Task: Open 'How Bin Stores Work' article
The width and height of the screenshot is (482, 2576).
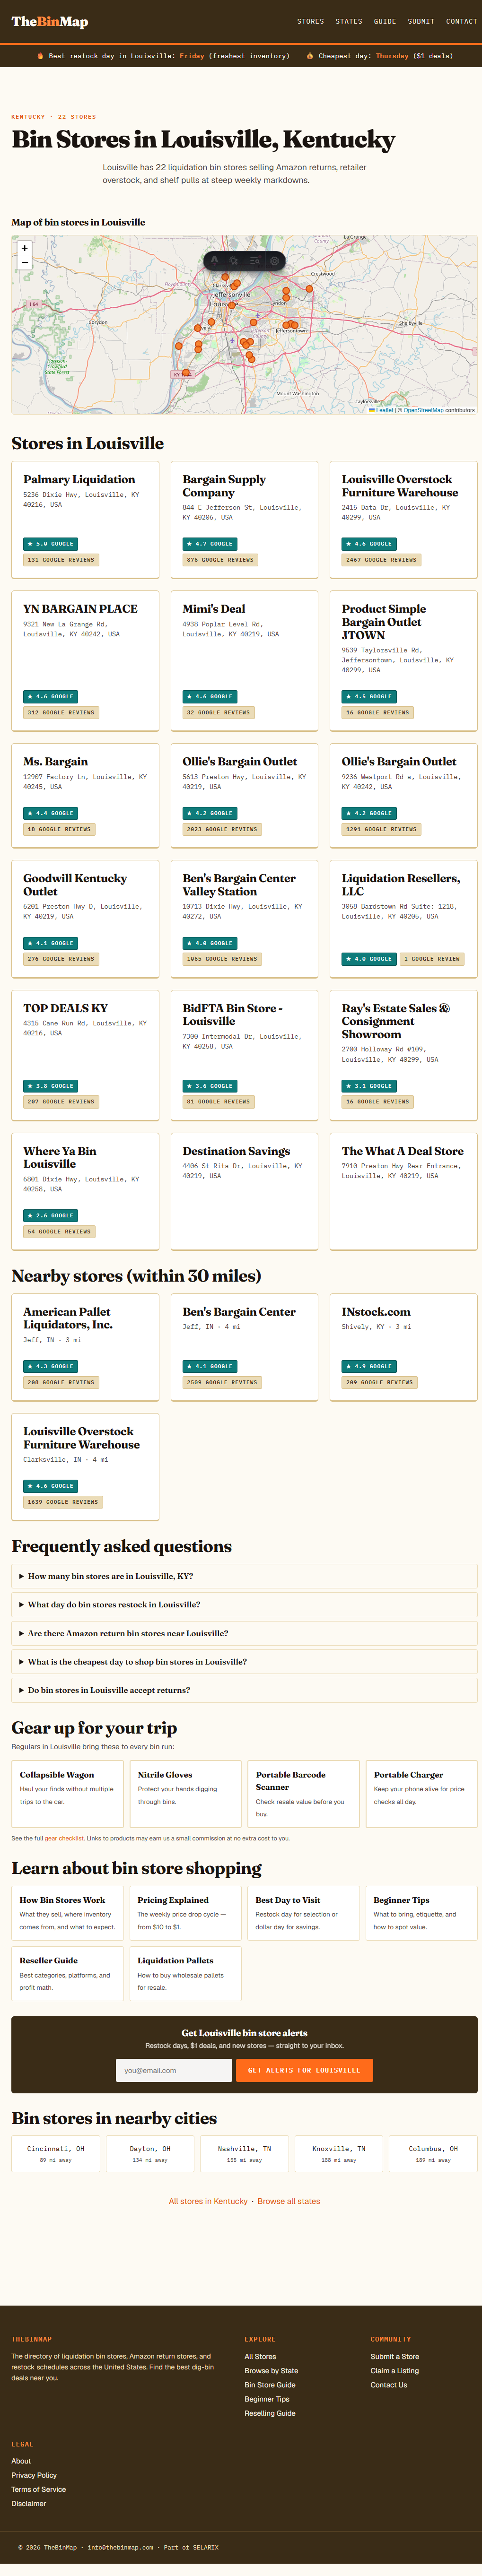Action: pos(68,1913)
